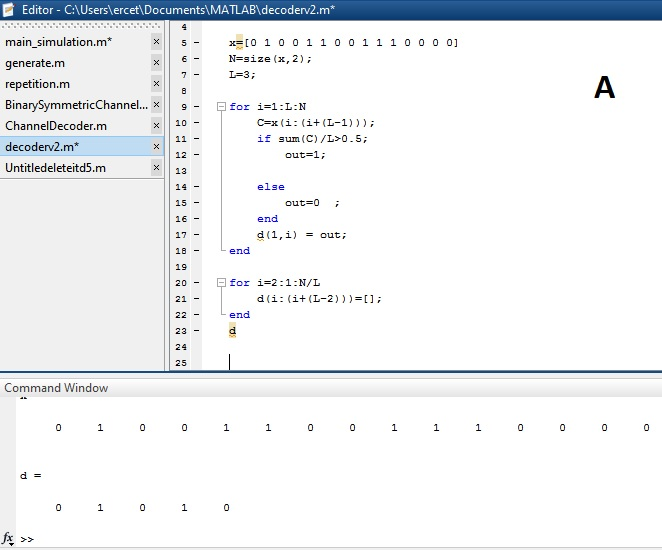The height and width of the screenshot is (550, 662).
Task: Click the Command Window title bar
Action: tap(57, 388)
